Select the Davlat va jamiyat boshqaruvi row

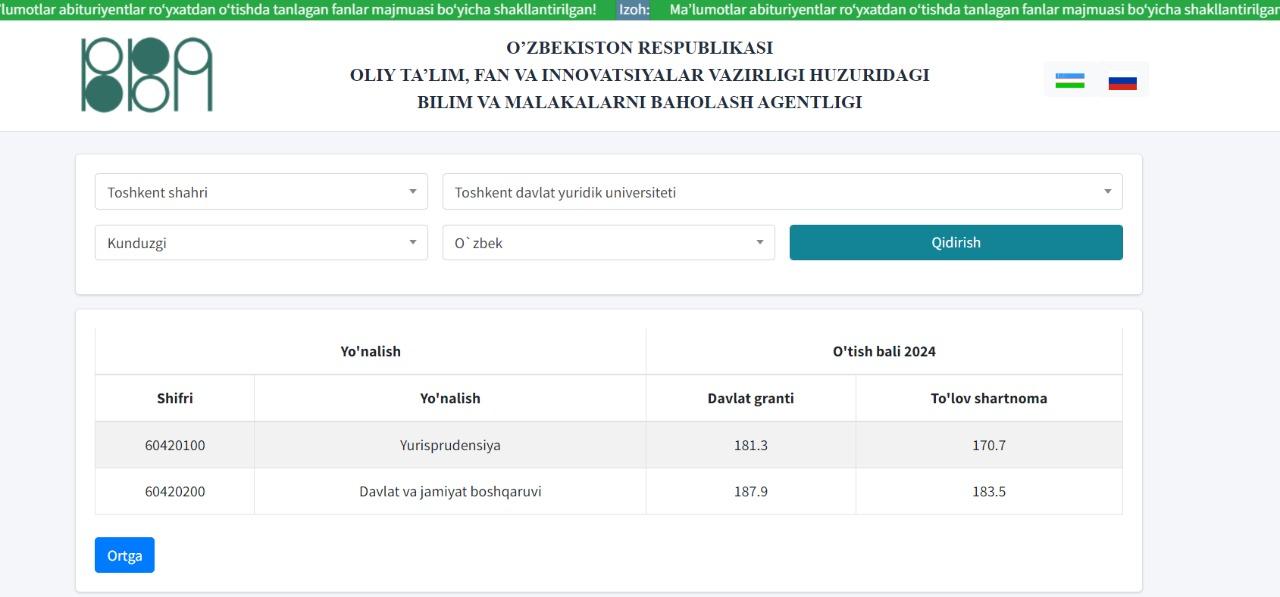pyautogui.click(x=450, y=492)
